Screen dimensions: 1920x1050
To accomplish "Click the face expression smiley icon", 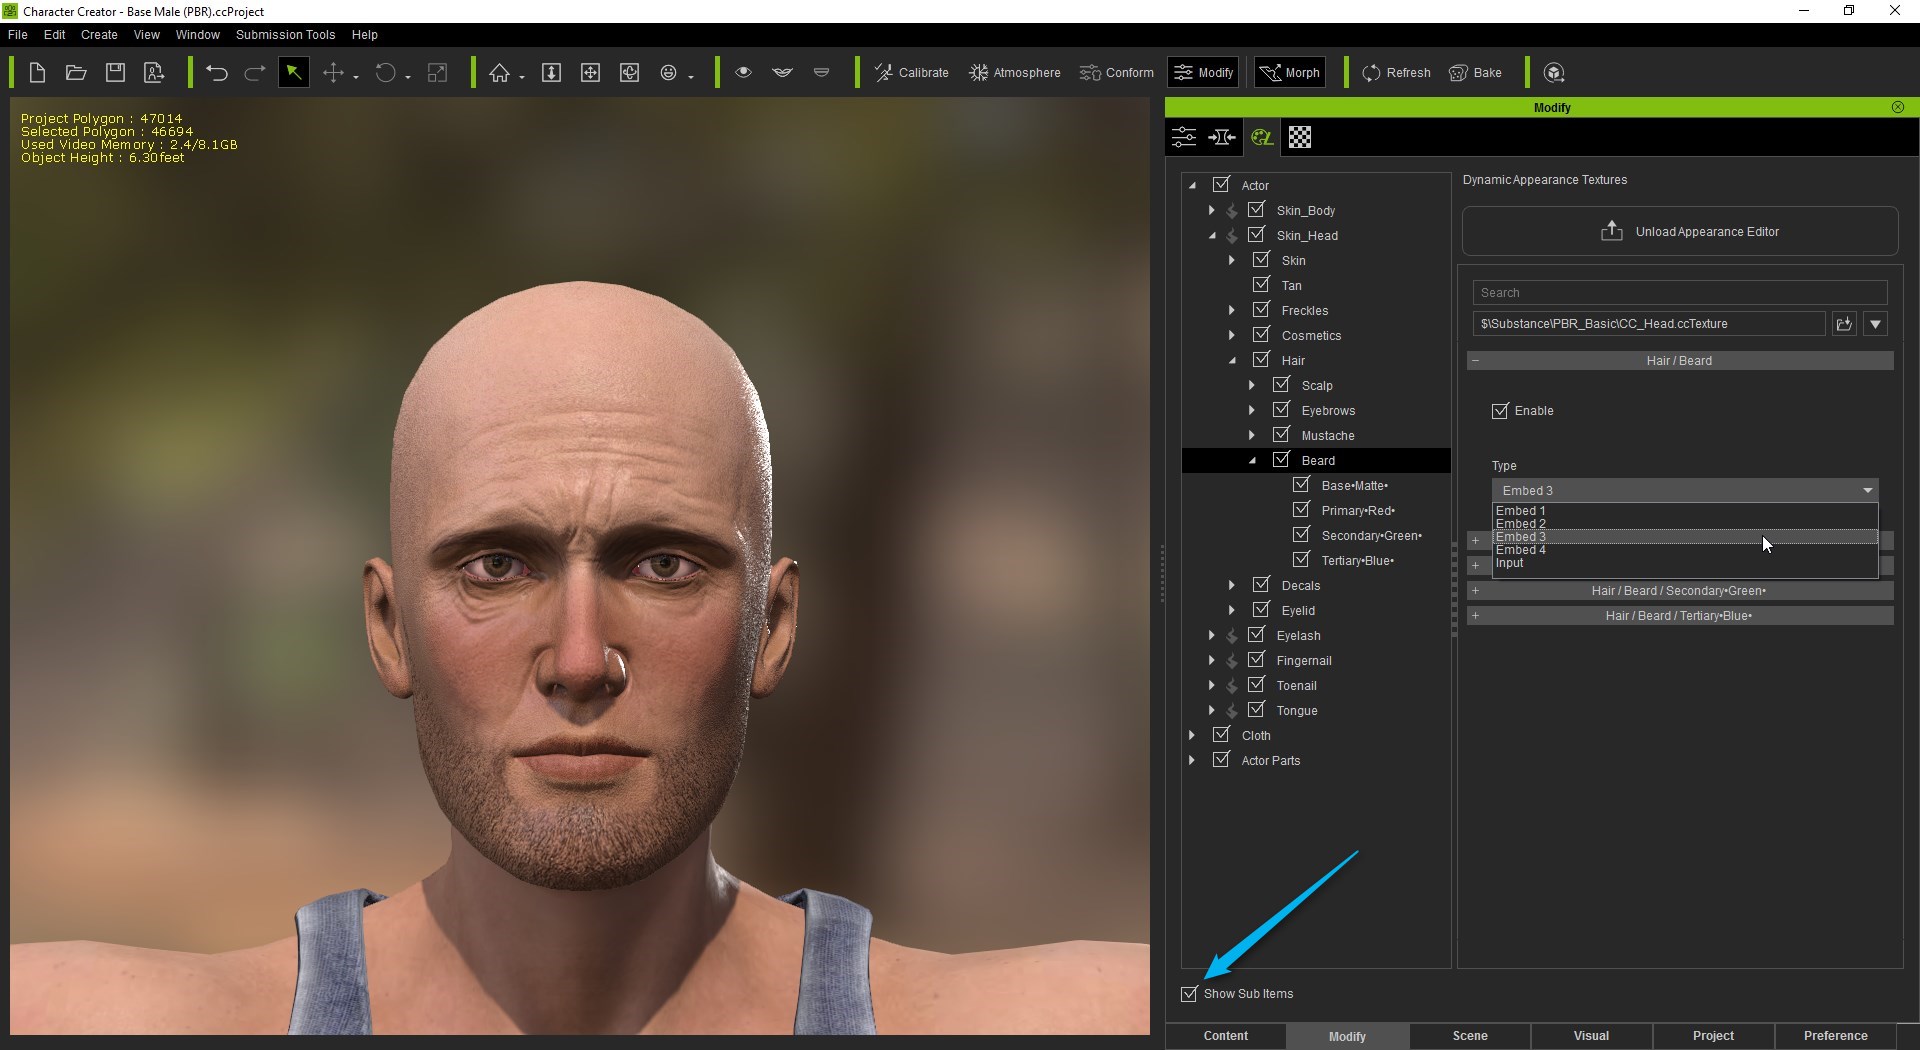I will coord(669,72).
